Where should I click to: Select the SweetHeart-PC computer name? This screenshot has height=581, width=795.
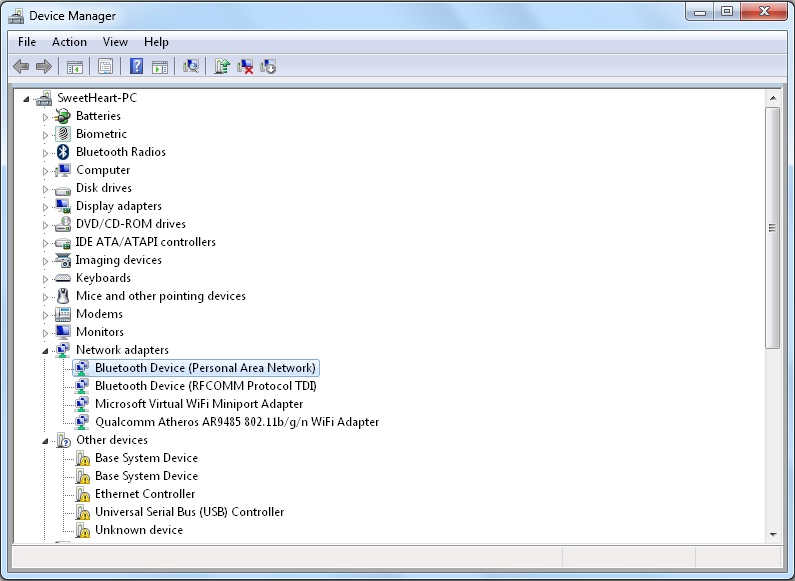pos(97,98)
